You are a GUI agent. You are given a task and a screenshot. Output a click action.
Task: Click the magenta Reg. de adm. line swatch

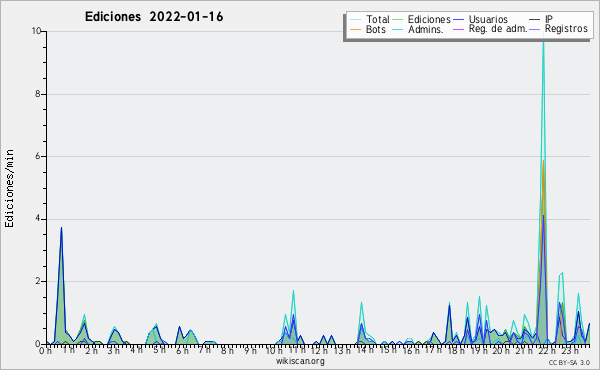pos(458,29)
